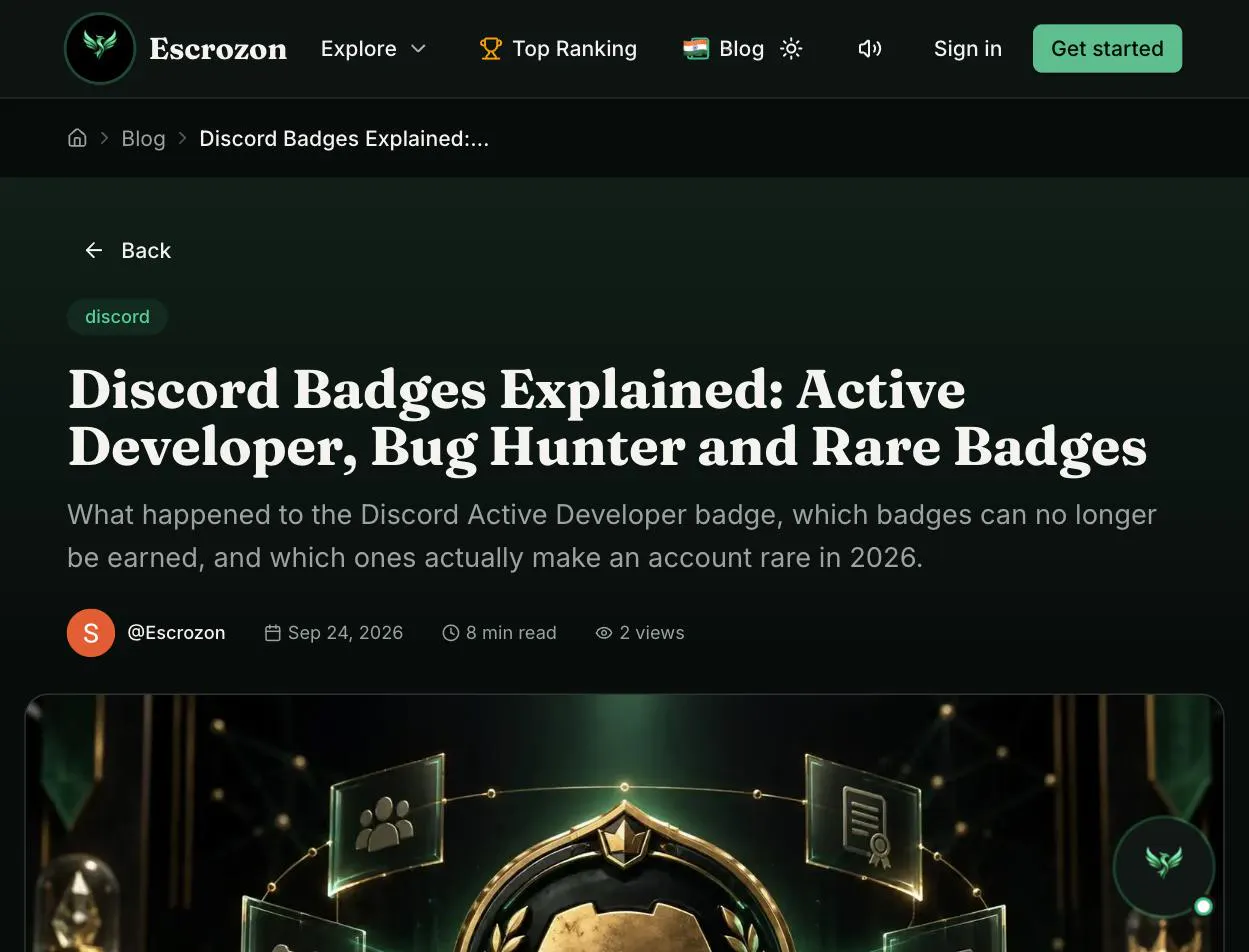Open the floating phoenix chat widget
1249x952 pixels.
pos(1164,867)
